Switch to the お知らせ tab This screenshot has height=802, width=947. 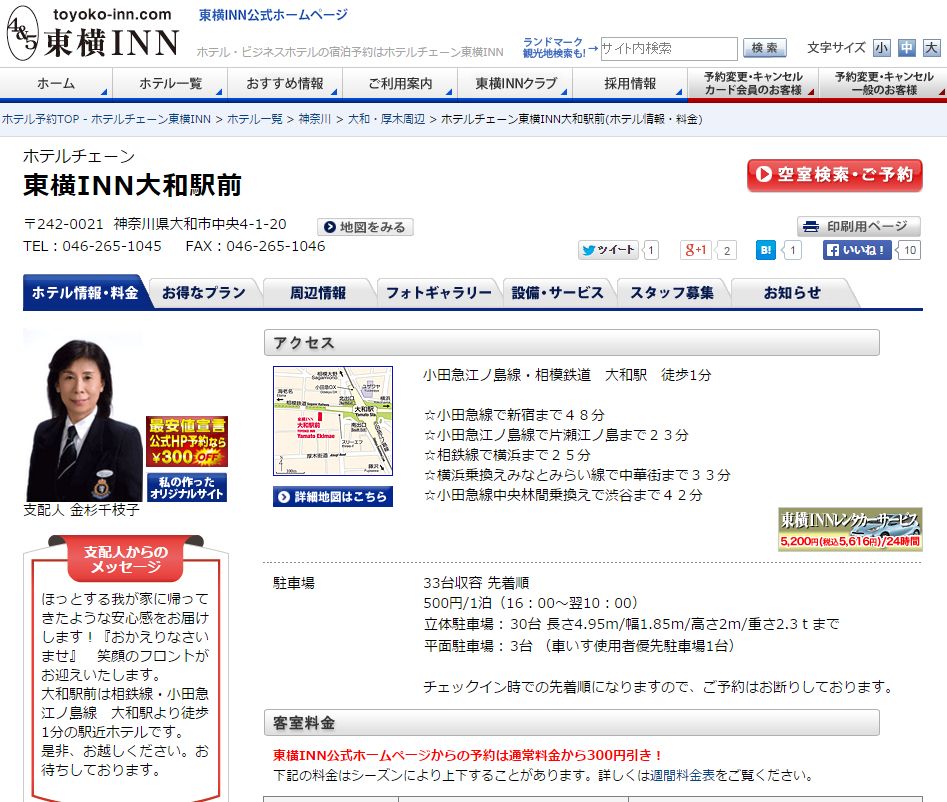pos(792,293)
